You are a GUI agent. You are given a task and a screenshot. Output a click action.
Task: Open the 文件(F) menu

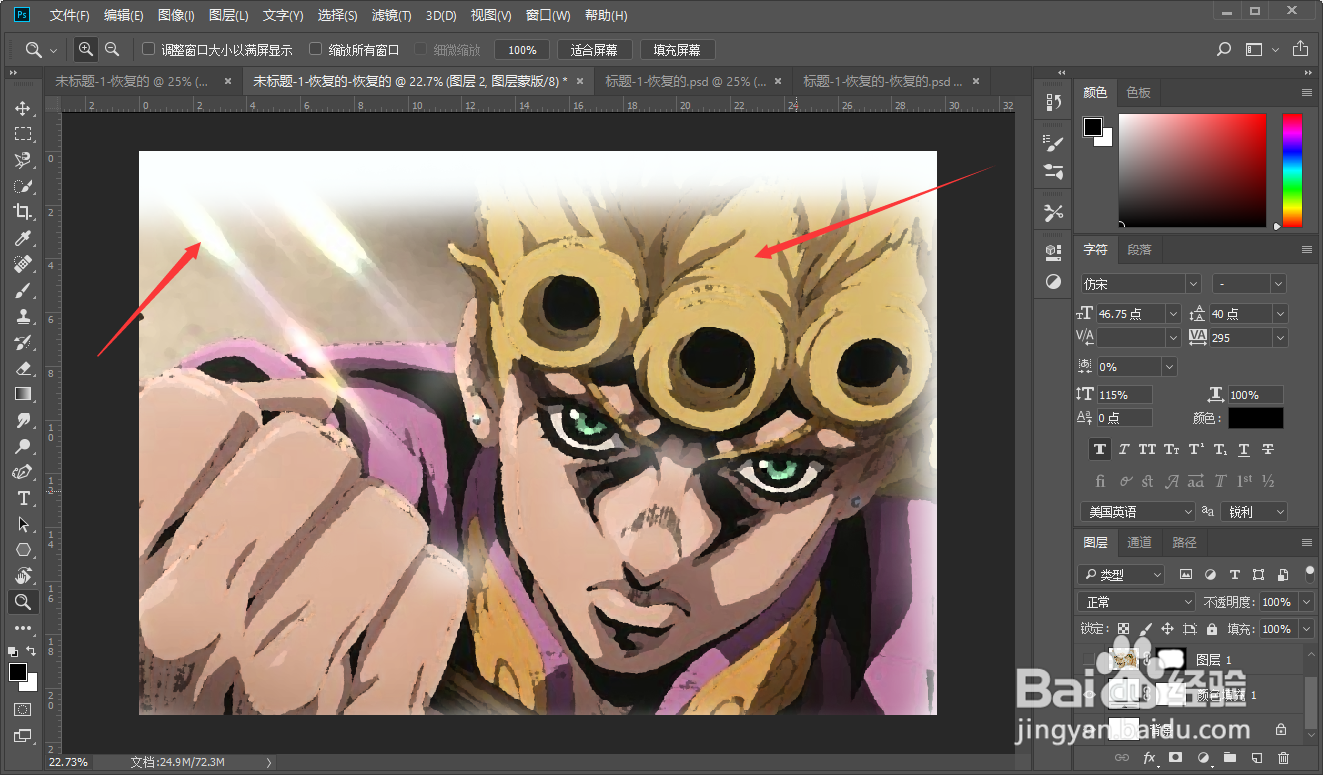tap(69, 15)
